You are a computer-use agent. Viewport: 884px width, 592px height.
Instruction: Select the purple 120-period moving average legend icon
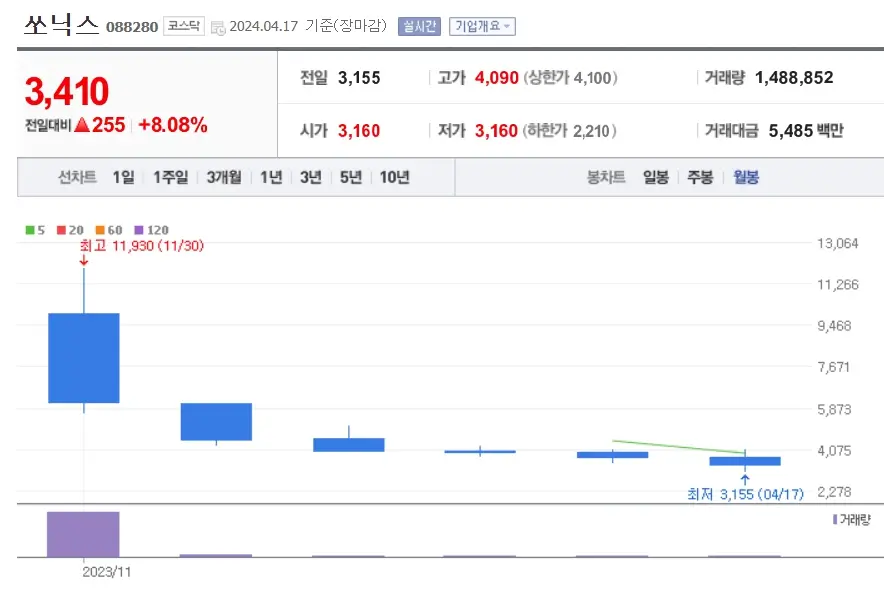pos(138,229)
